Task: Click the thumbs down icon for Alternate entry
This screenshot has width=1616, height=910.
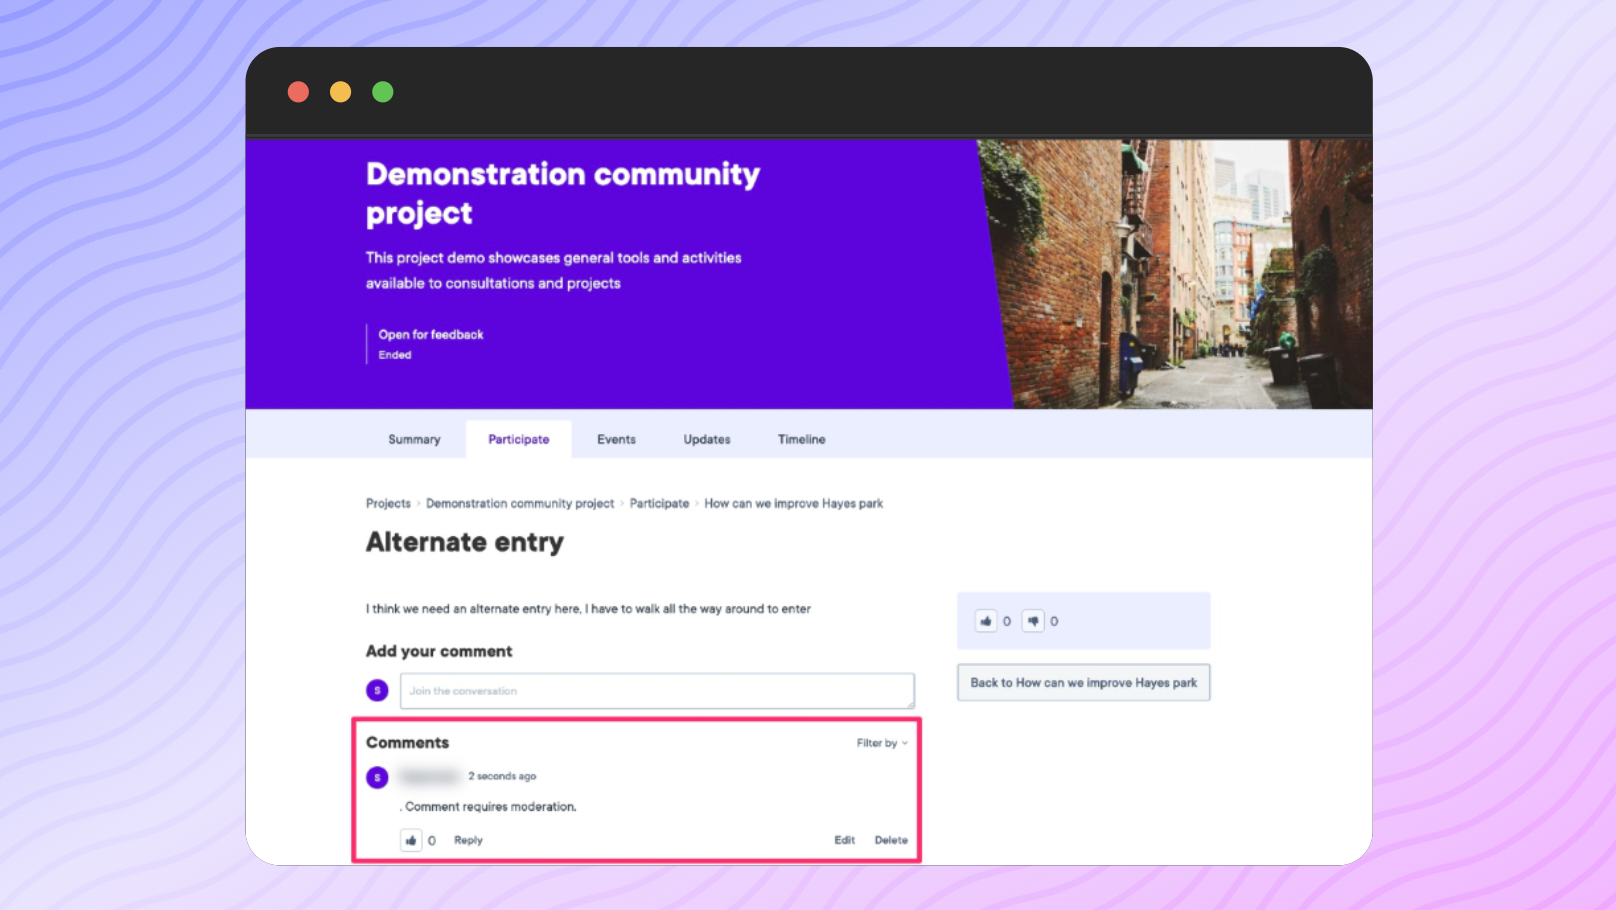Action: coord(1032,620)
